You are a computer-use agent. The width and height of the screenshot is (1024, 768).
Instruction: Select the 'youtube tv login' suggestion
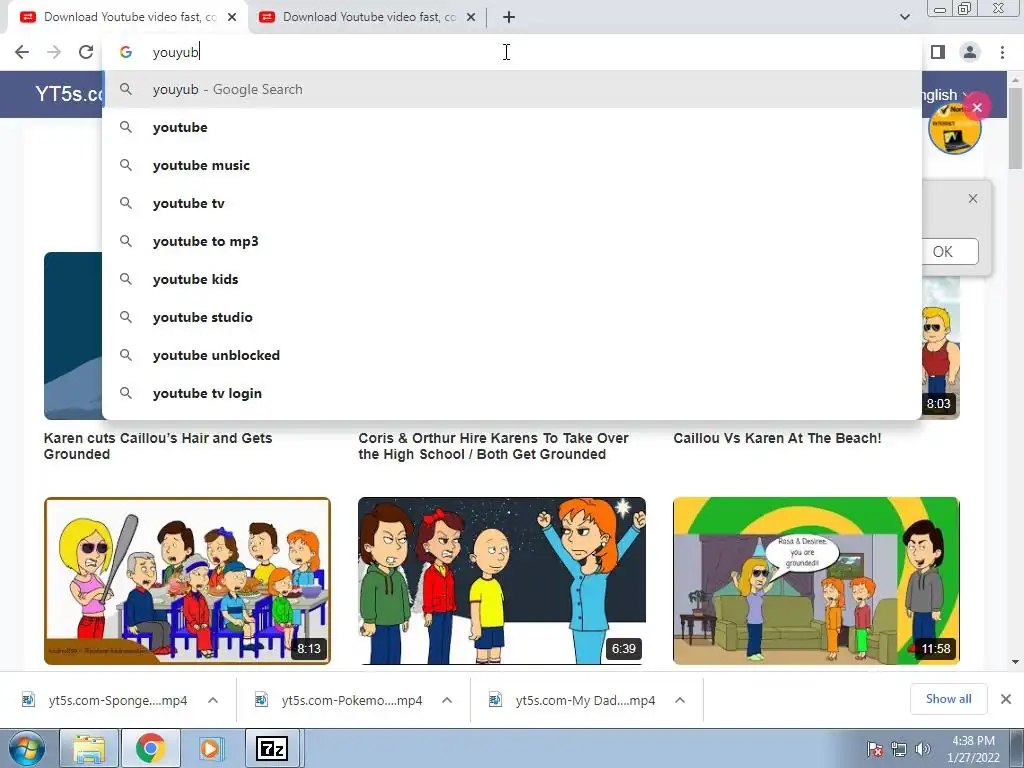click(x=511, y=393)
